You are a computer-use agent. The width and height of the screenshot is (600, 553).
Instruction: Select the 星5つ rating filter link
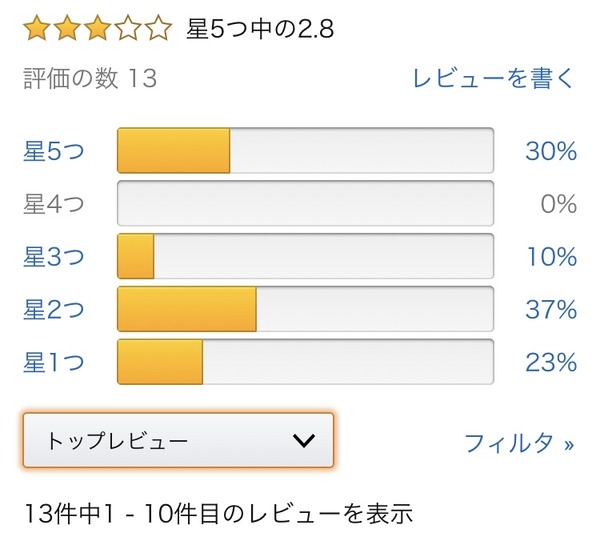[54, 151]
